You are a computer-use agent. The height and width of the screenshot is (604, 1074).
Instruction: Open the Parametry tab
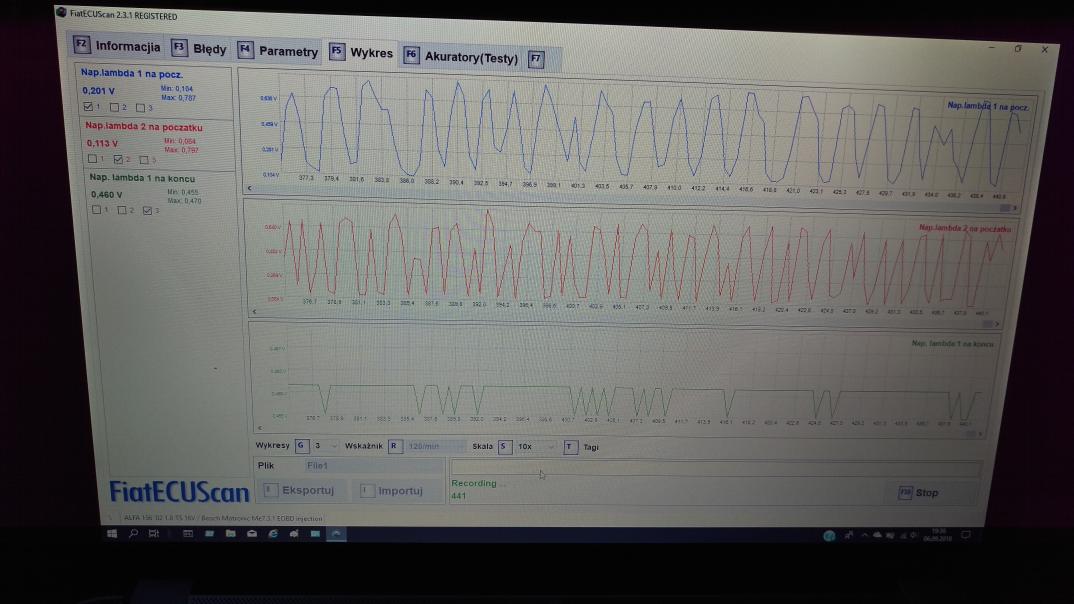tap(278, 51)
